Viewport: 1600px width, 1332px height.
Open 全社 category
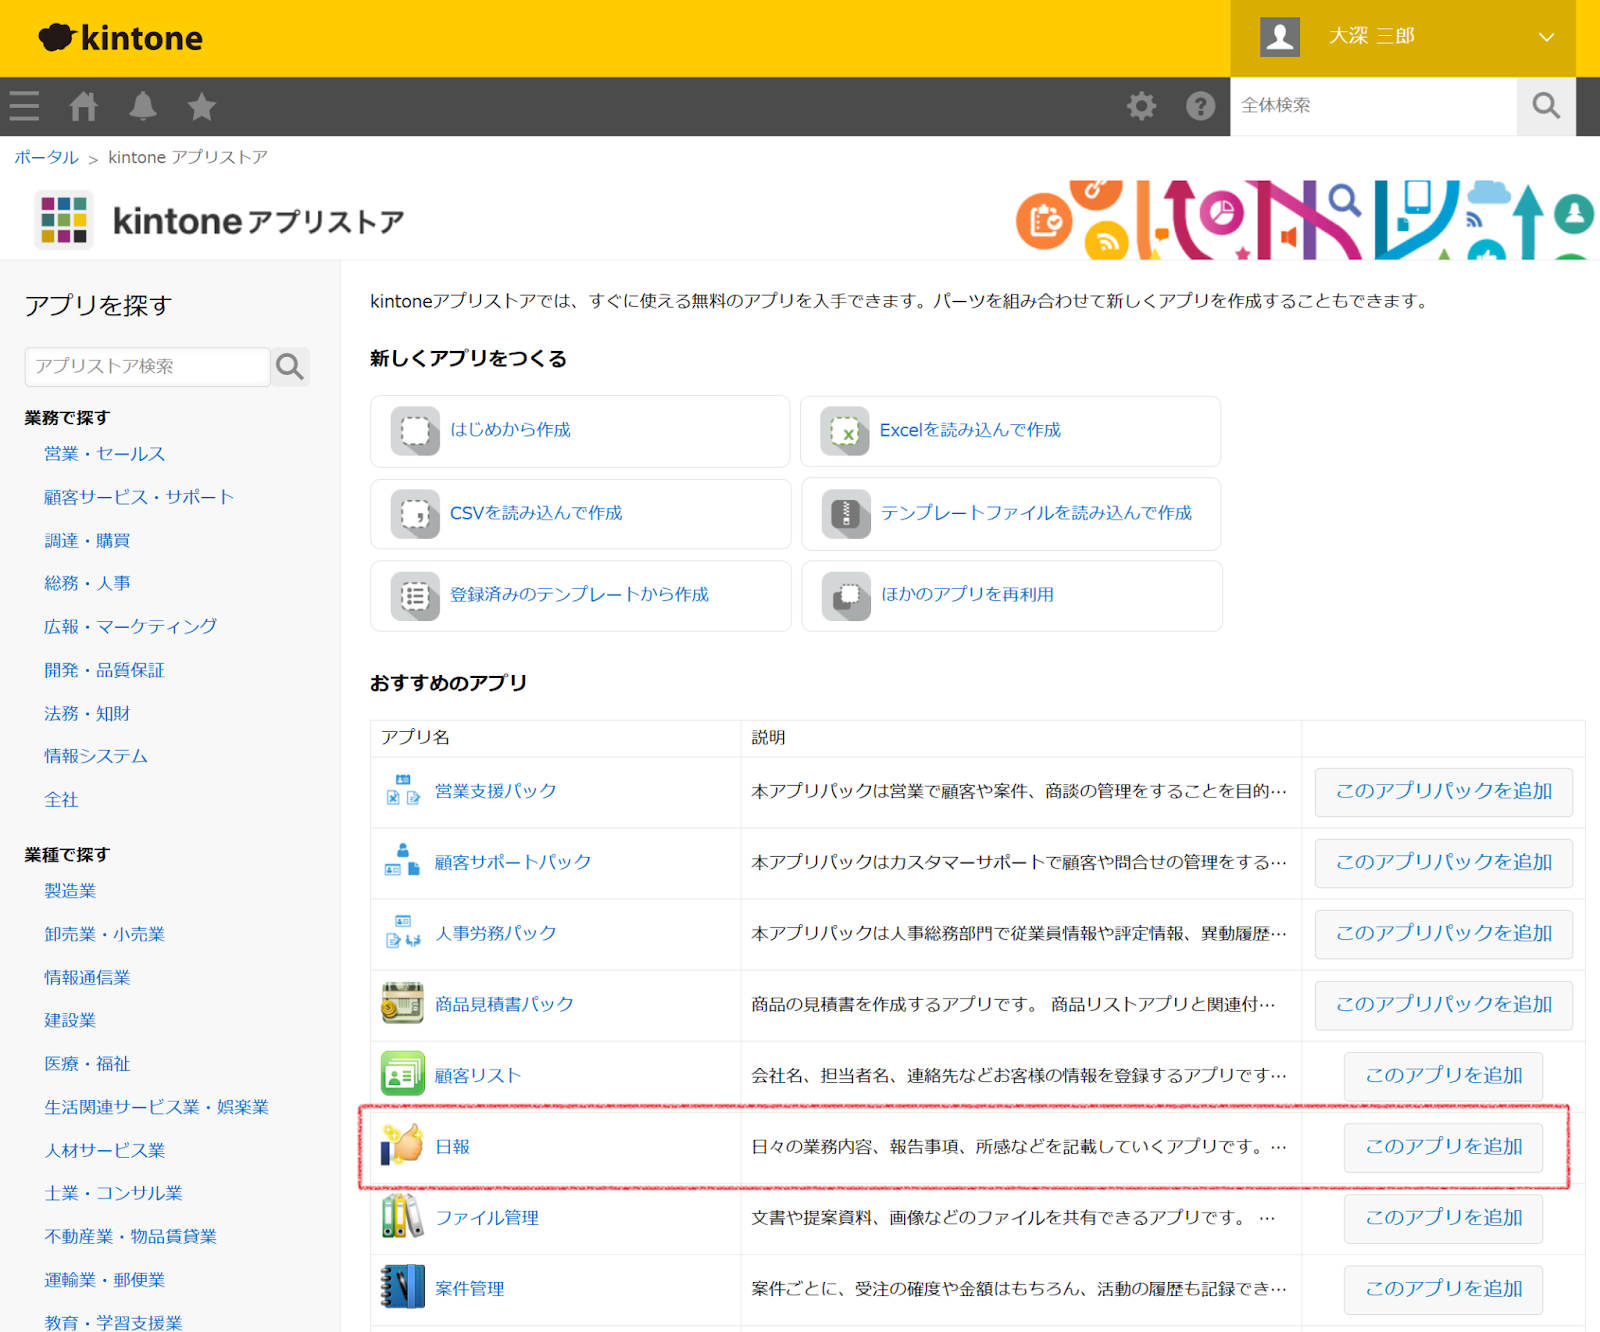coord(61,800)
